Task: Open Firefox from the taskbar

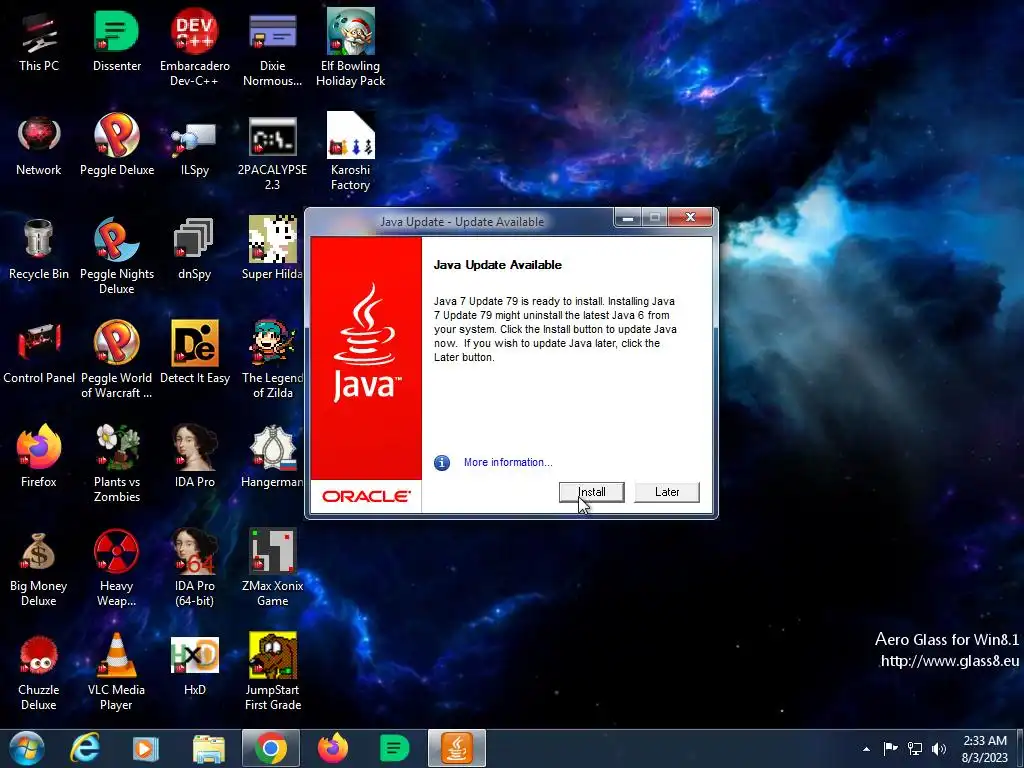Action: click(x=333, y=748)
